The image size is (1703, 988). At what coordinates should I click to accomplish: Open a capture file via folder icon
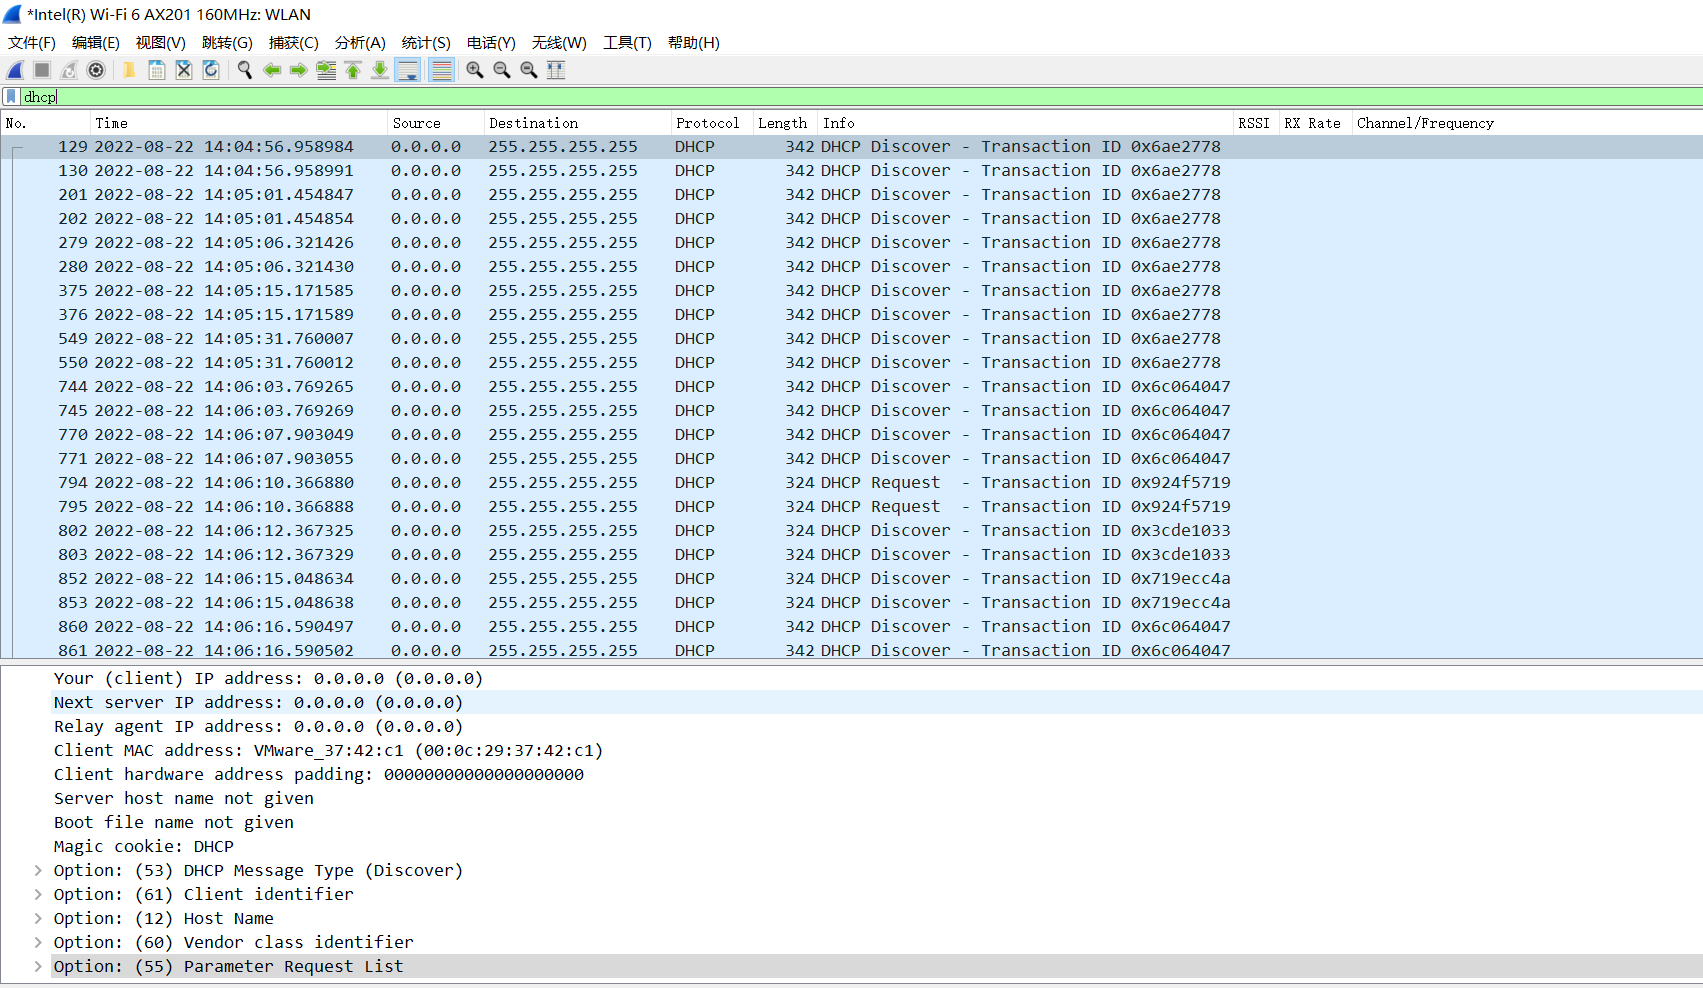pos(129,70)
